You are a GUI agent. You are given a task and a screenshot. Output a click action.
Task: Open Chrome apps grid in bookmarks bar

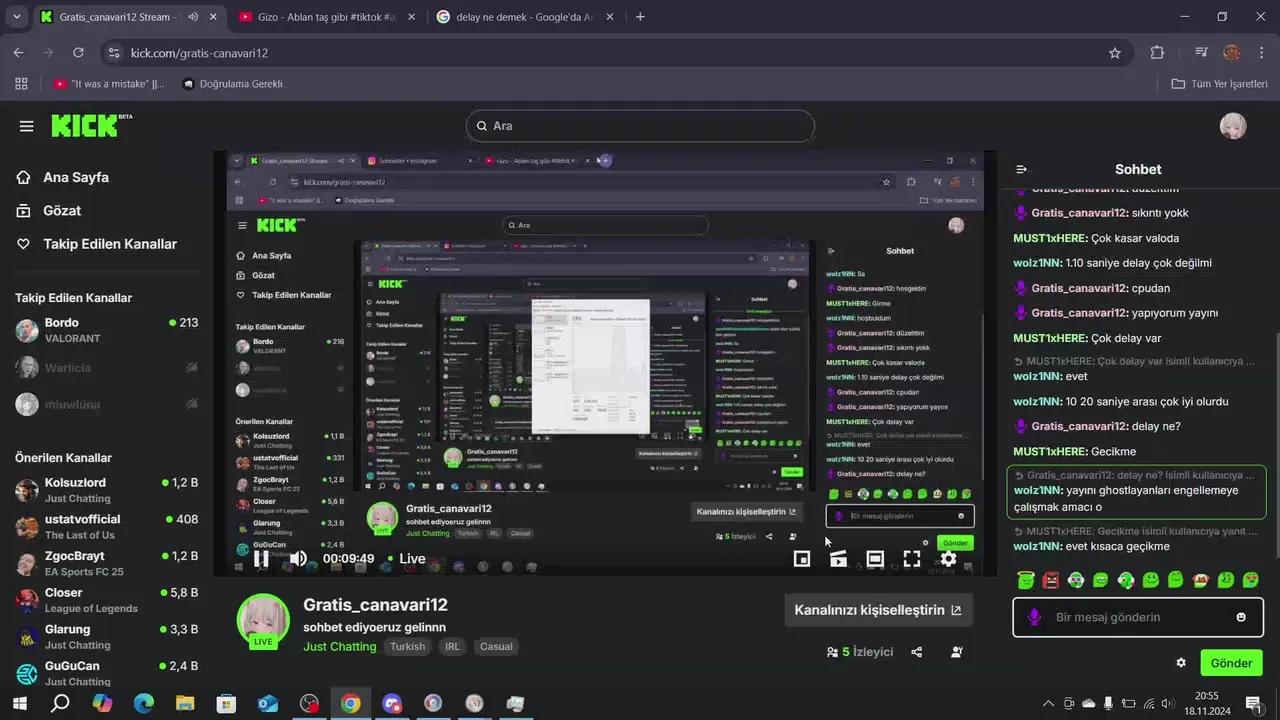point(21,84)
